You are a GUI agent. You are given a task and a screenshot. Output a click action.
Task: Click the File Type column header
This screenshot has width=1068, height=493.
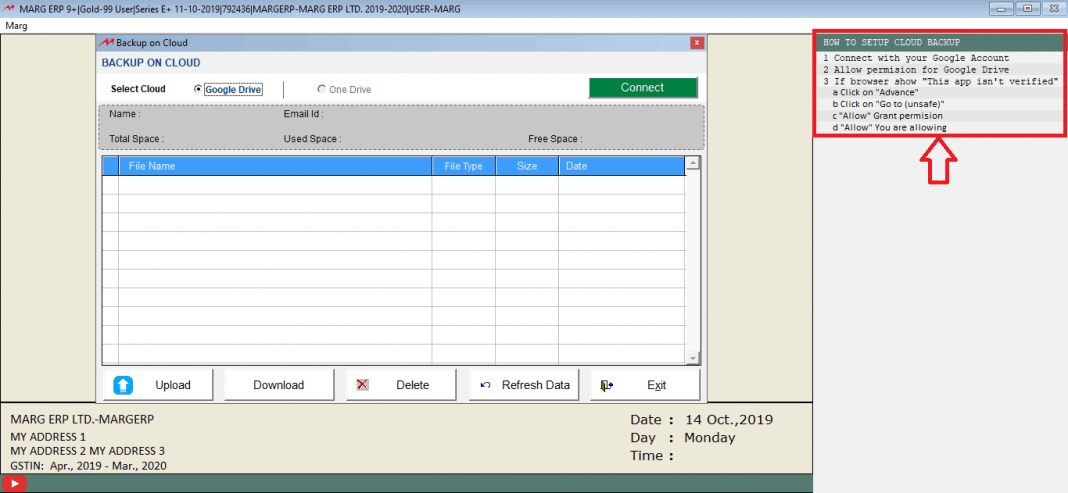463,166
